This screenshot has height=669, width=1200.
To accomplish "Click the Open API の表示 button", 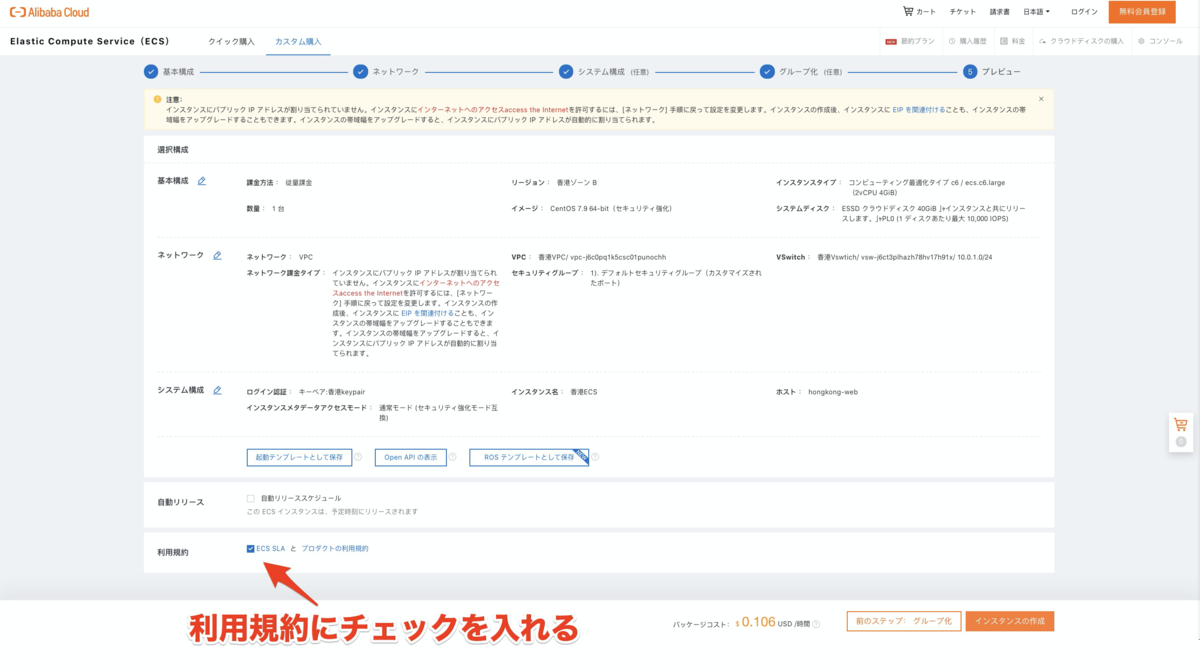I will pyautogui.click(x=411, y=457).
